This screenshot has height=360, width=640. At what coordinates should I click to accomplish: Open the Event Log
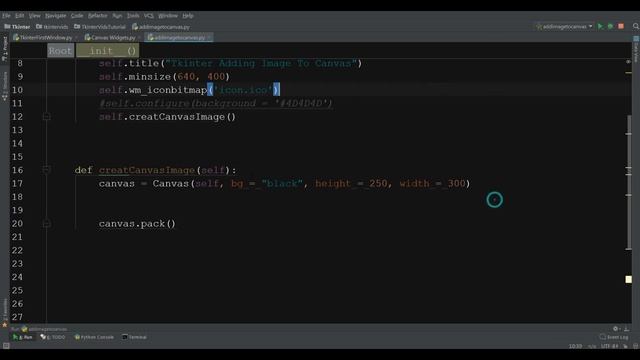tap(614, 337)
